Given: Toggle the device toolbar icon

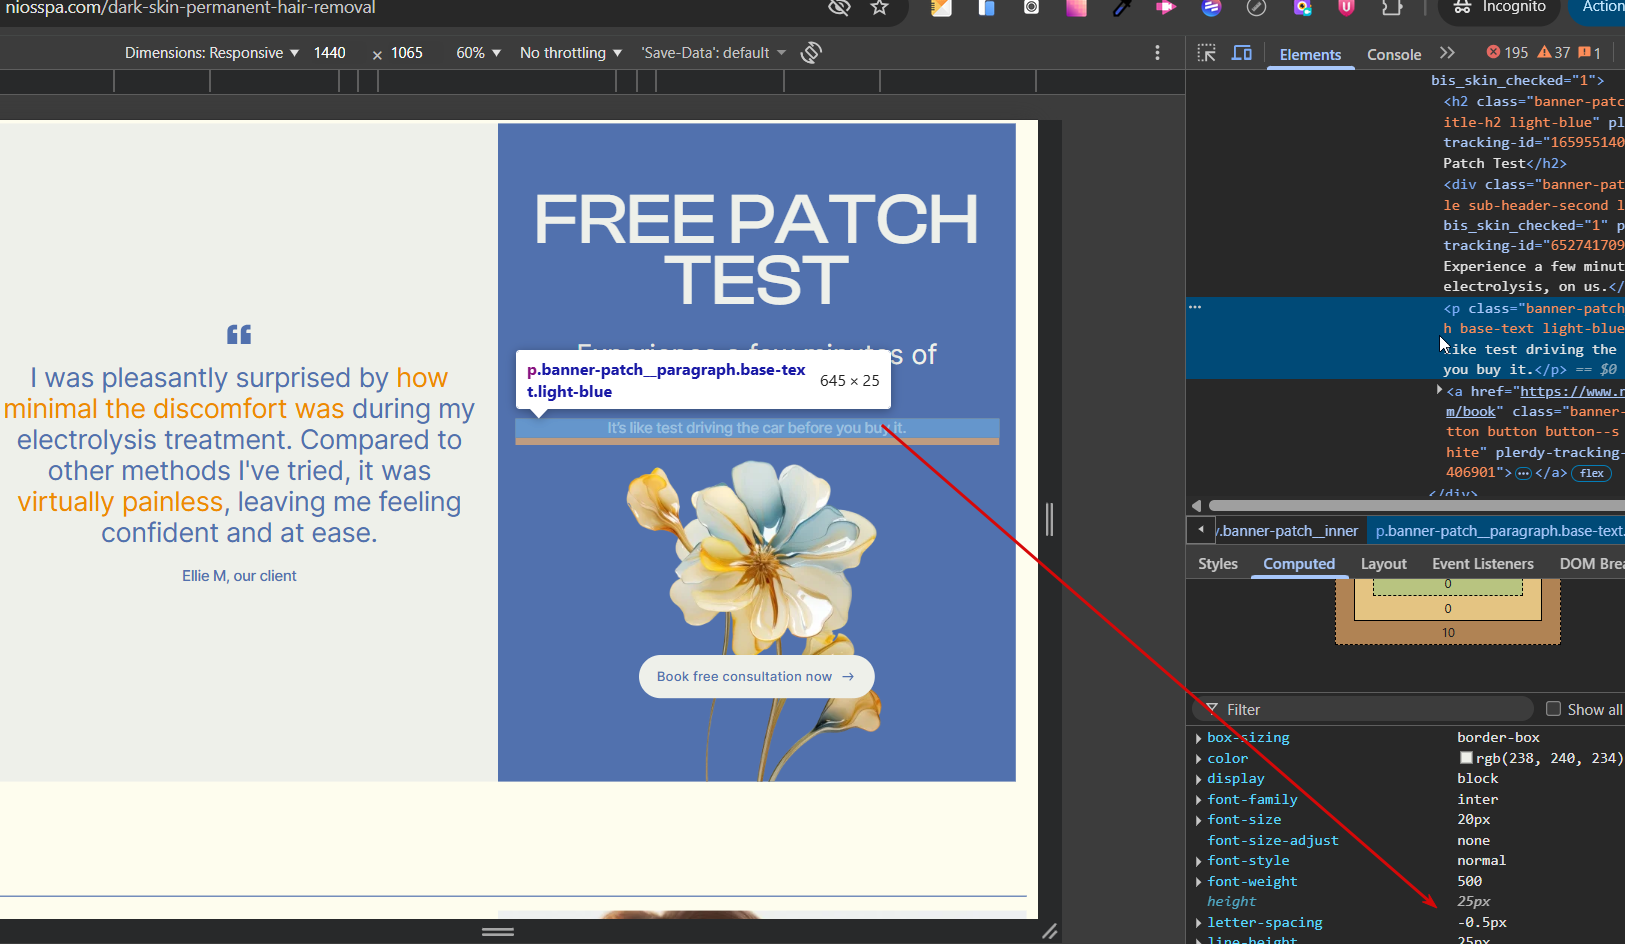Looking at the screenshot, I should click(x=1241, y=53).
